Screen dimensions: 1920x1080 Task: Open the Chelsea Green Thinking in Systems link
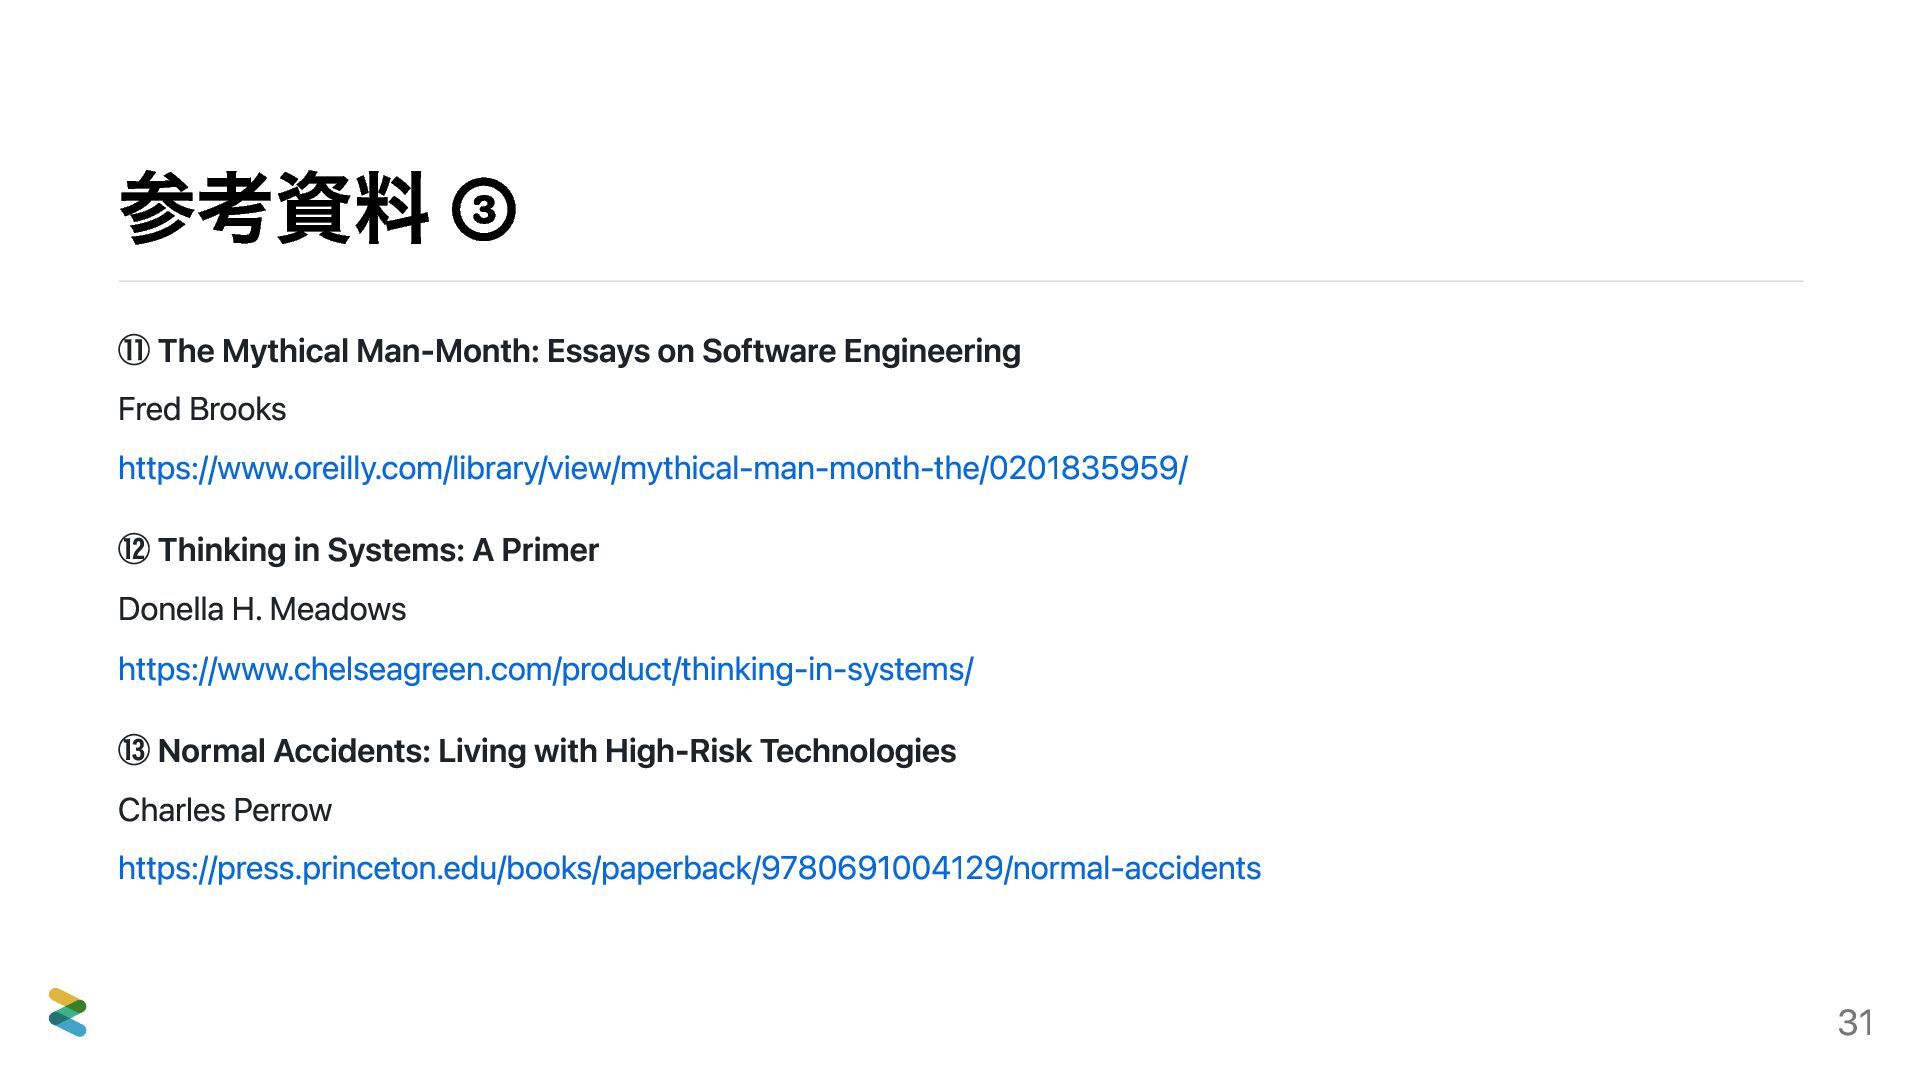(545, 669)
